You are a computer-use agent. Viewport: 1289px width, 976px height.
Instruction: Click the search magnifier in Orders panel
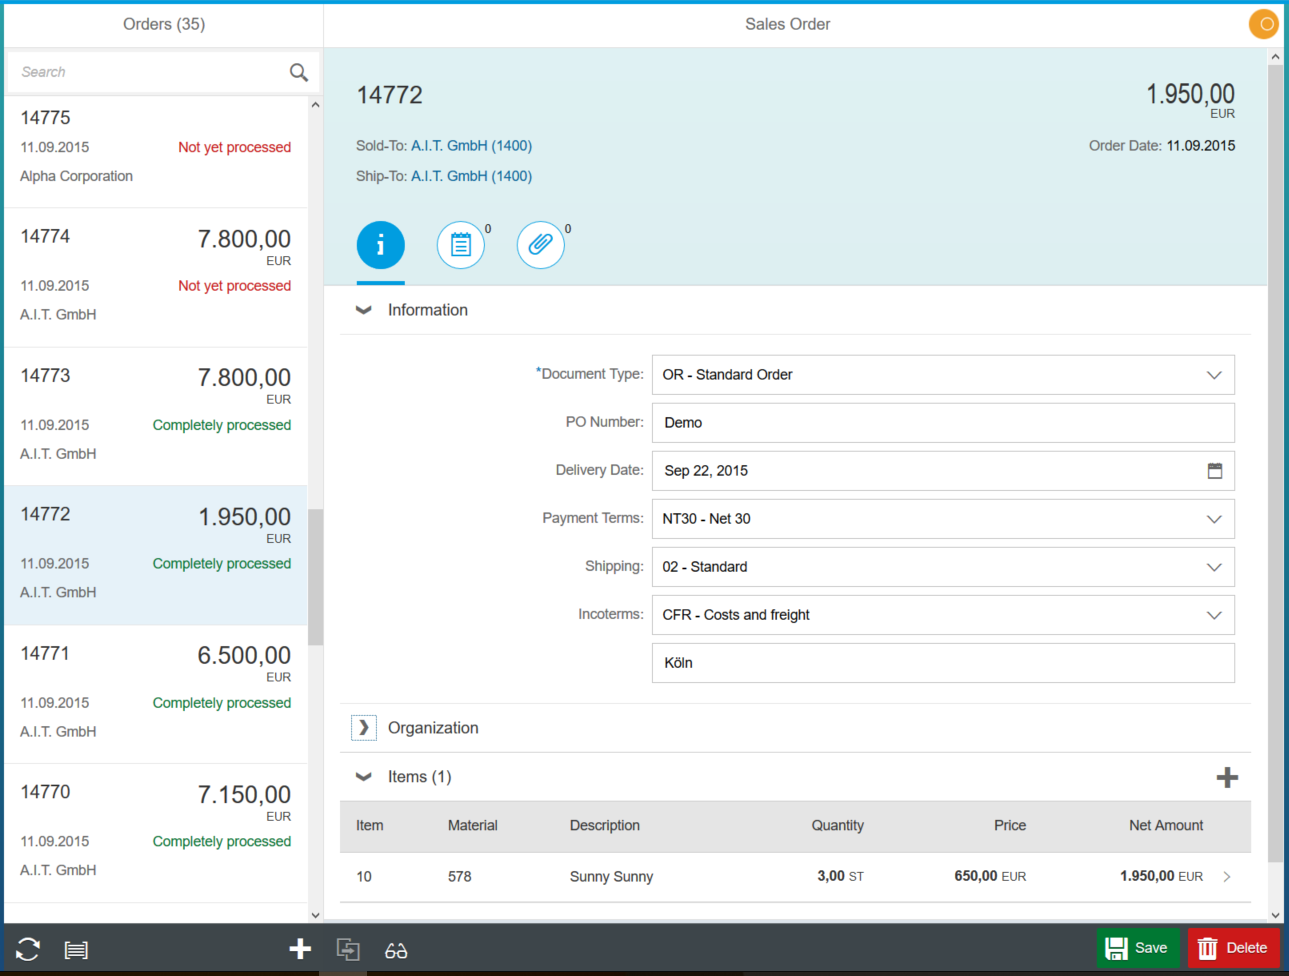pos(298,71)
